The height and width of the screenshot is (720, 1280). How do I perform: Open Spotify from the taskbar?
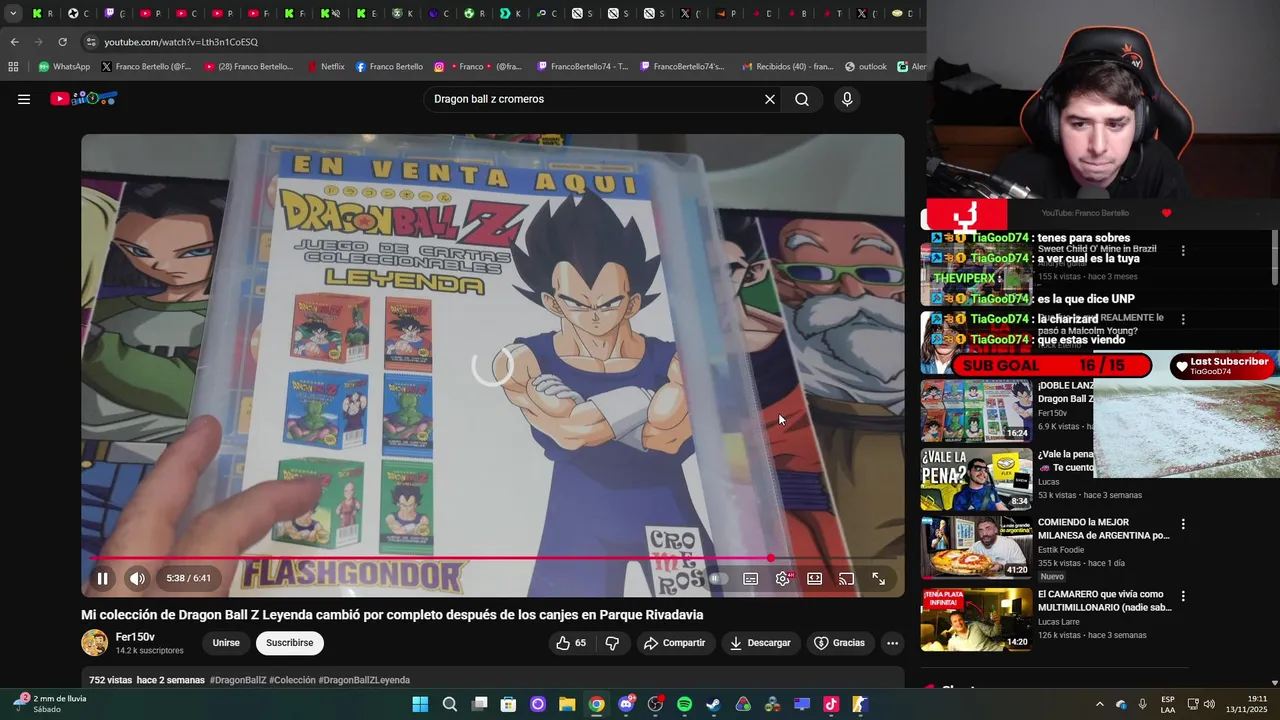(684, 704)
